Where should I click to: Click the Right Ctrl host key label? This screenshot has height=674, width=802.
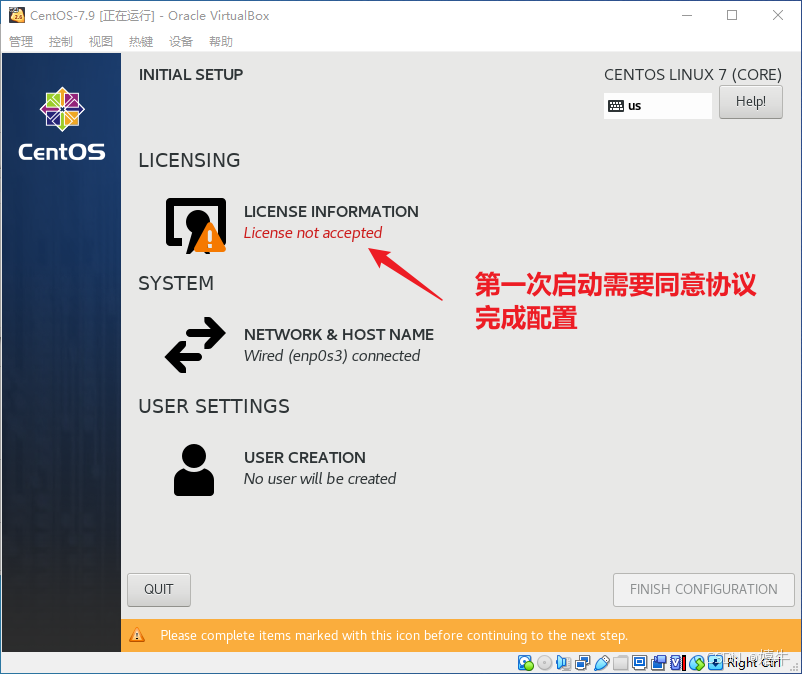point(754,663)
